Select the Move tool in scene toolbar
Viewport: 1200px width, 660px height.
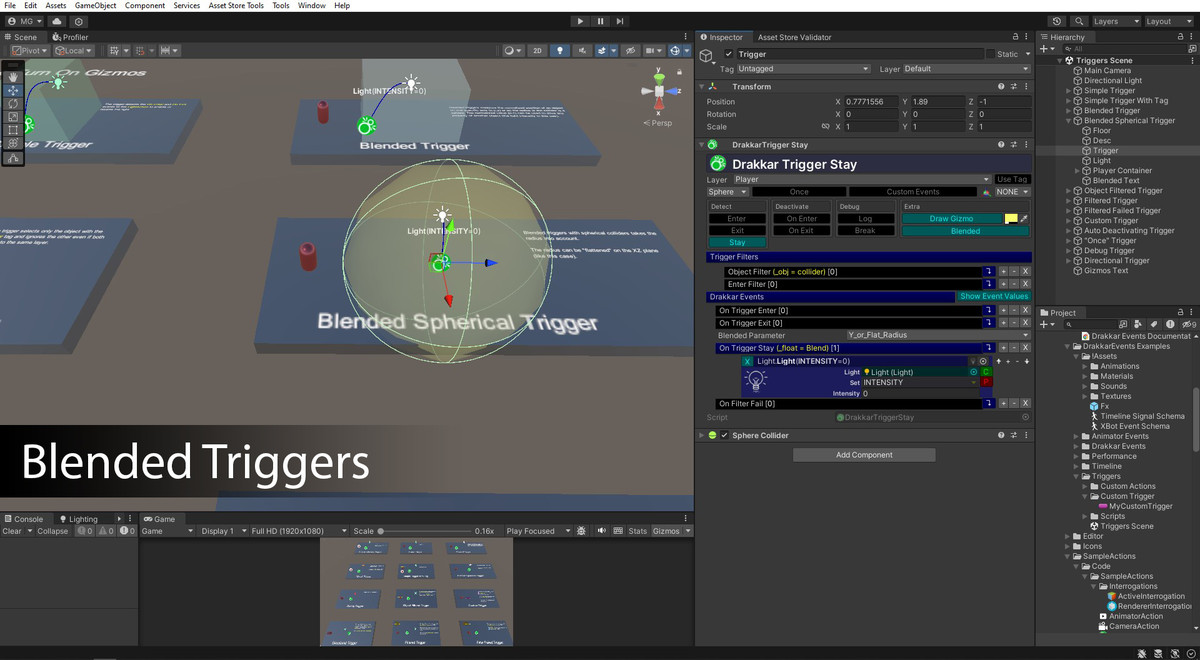[13, 90]
